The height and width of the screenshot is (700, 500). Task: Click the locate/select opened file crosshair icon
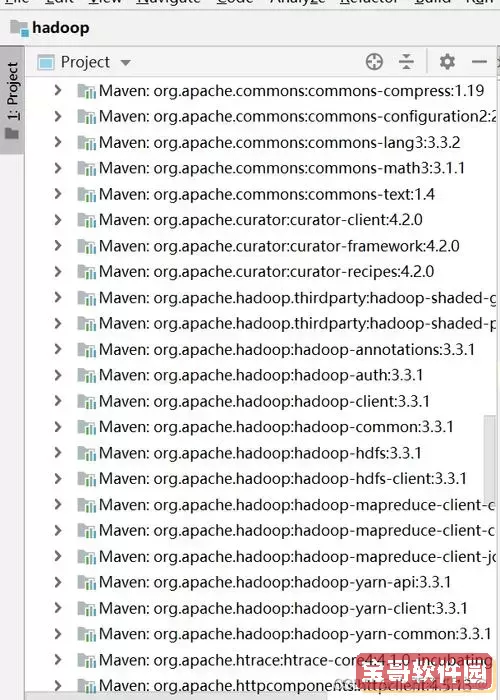374,62
